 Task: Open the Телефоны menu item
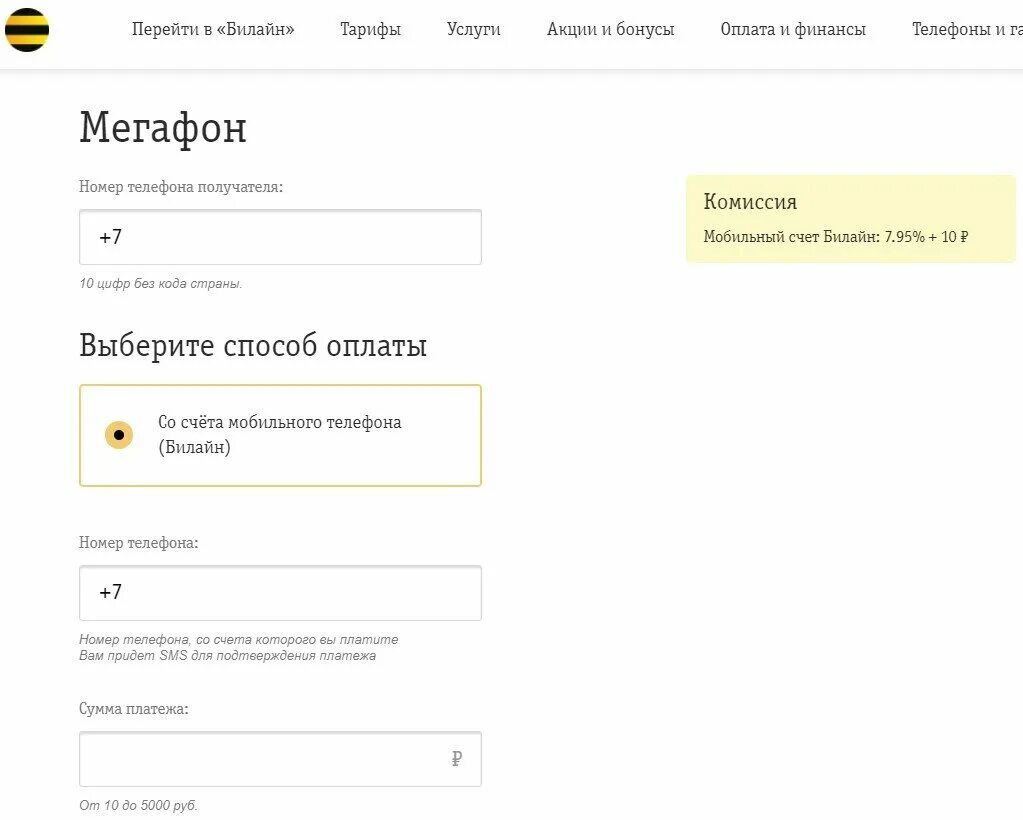click(967, 29)
